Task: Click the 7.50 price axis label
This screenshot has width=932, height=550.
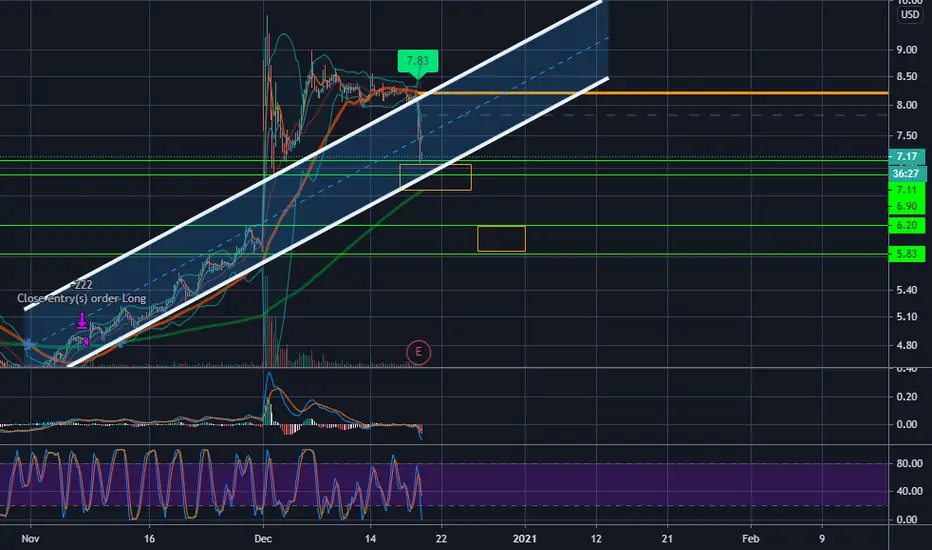Action: 906,136
